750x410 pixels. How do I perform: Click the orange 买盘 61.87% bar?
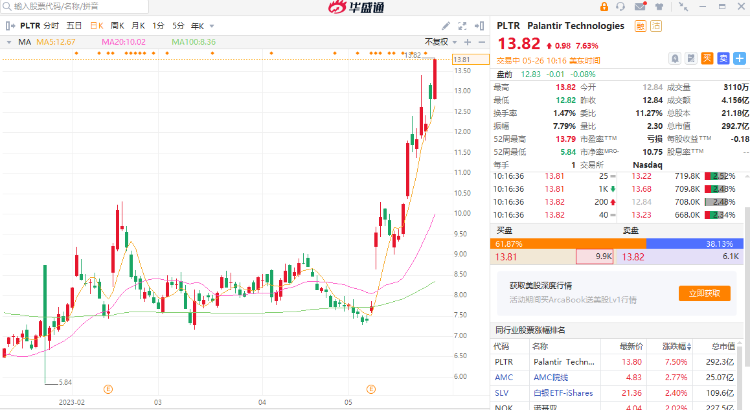[x=568, y=244]
